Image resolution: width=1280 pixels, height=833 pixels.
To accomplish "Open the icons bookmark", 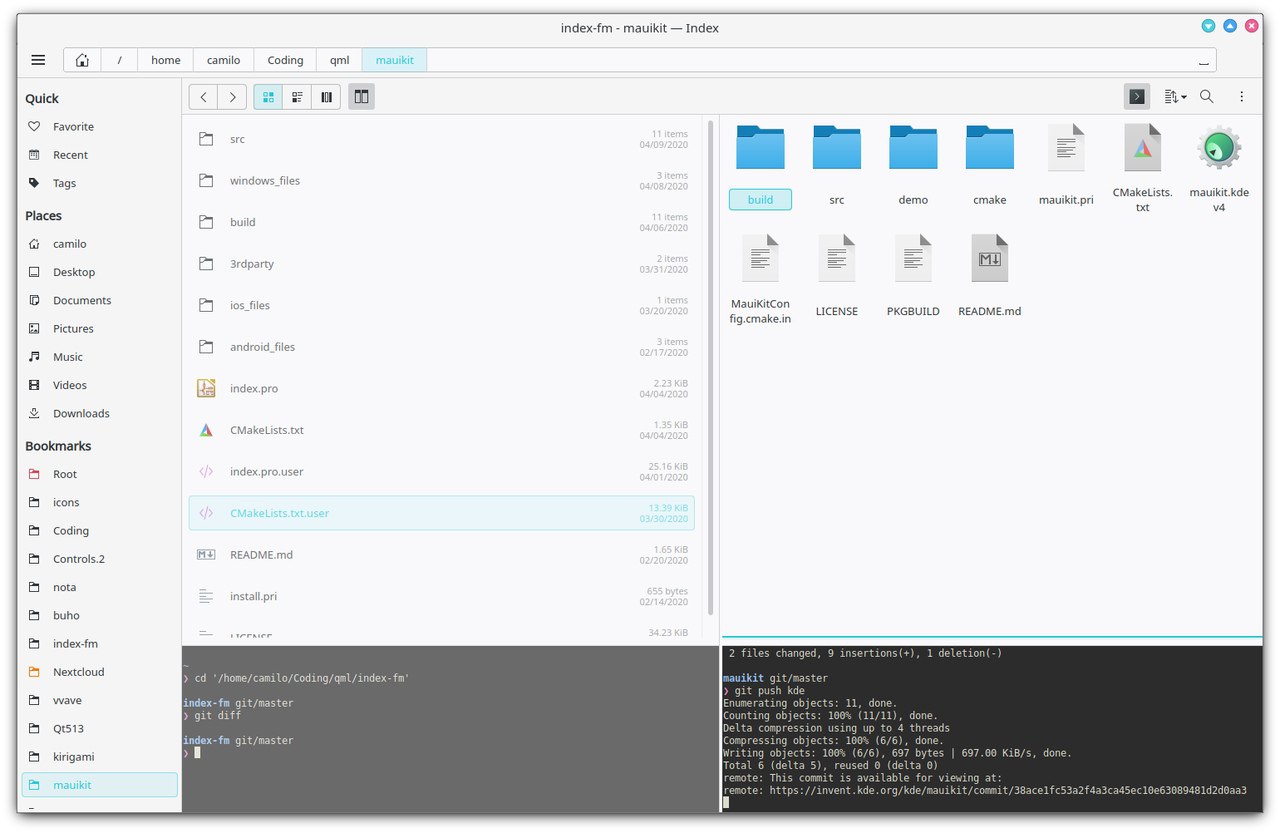I will (100, 502).
